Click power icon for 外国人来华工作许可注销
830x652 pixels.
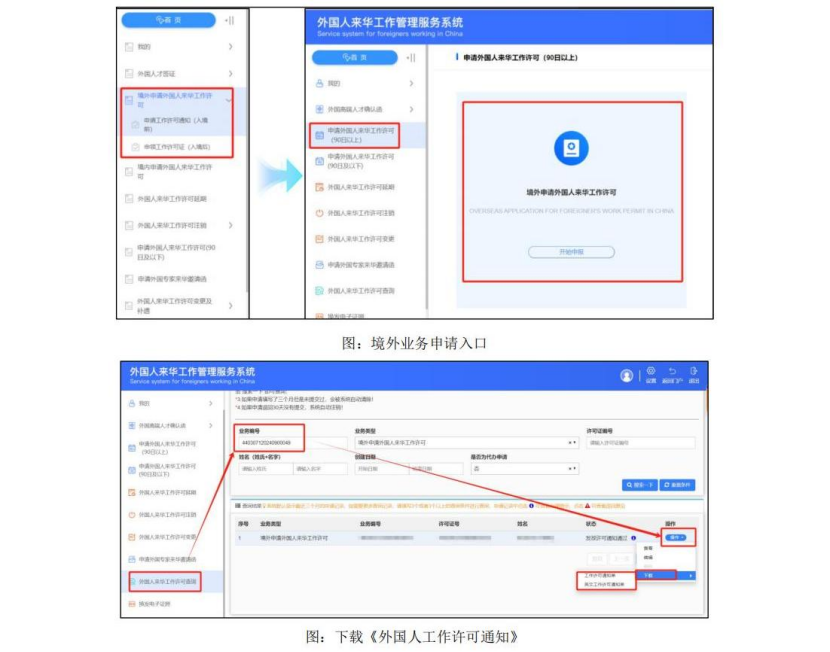tap(319, 213)
